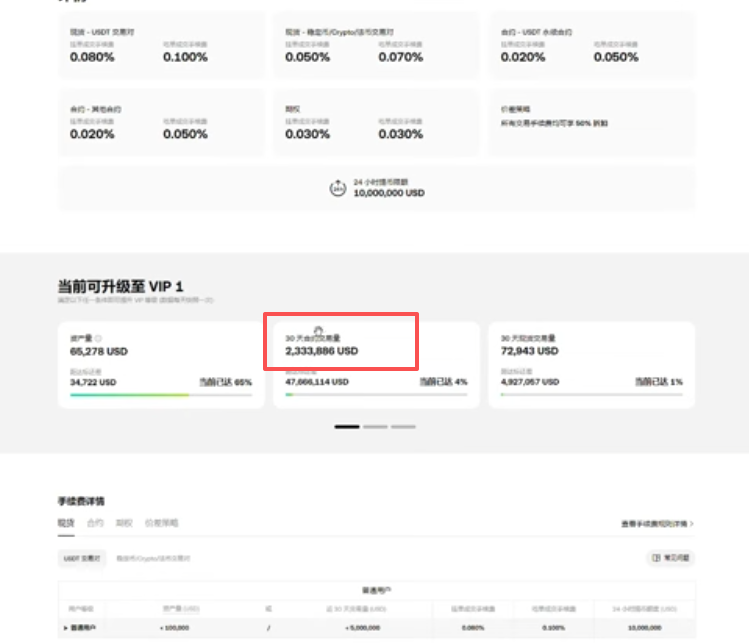Click the 10,000,000 cell in the fee table row
This screenshot has width=749, height=644.
pos(645,628)
